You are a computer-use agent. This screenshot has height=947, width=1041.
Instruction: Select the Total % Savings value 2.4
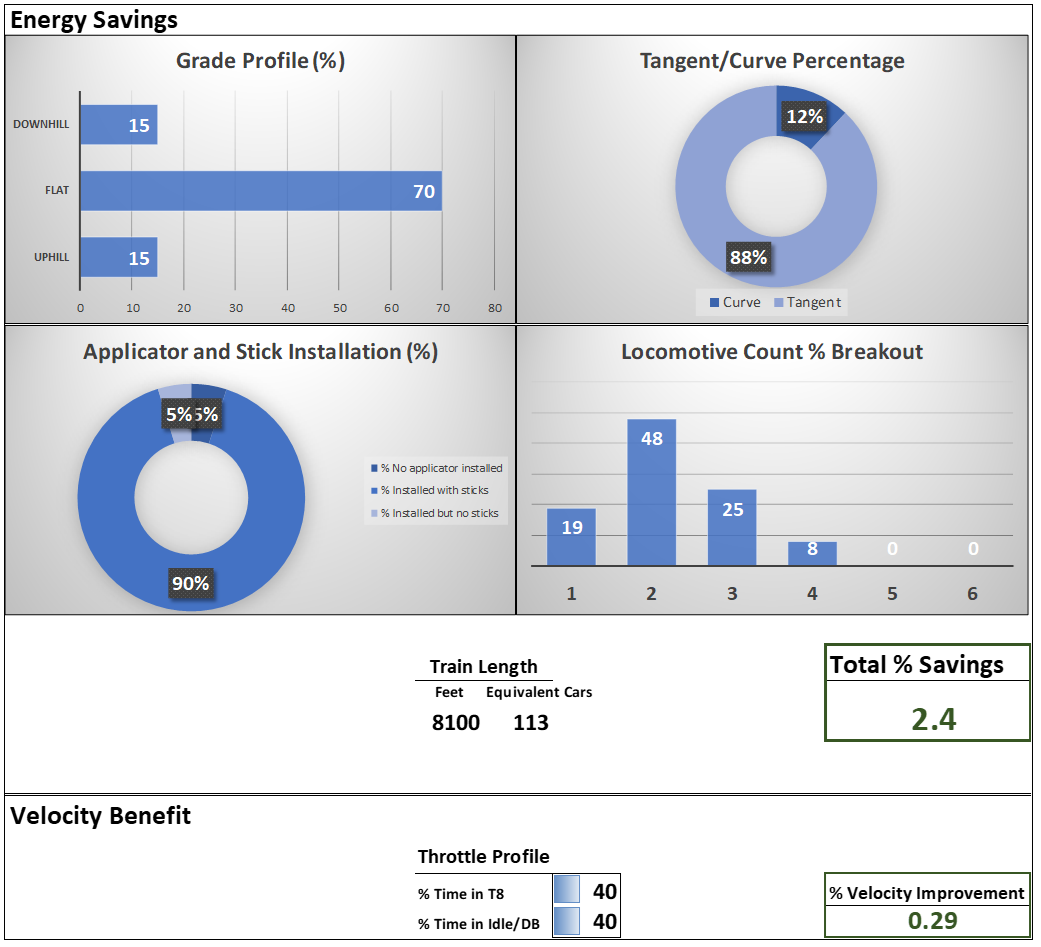coord(927,719)
